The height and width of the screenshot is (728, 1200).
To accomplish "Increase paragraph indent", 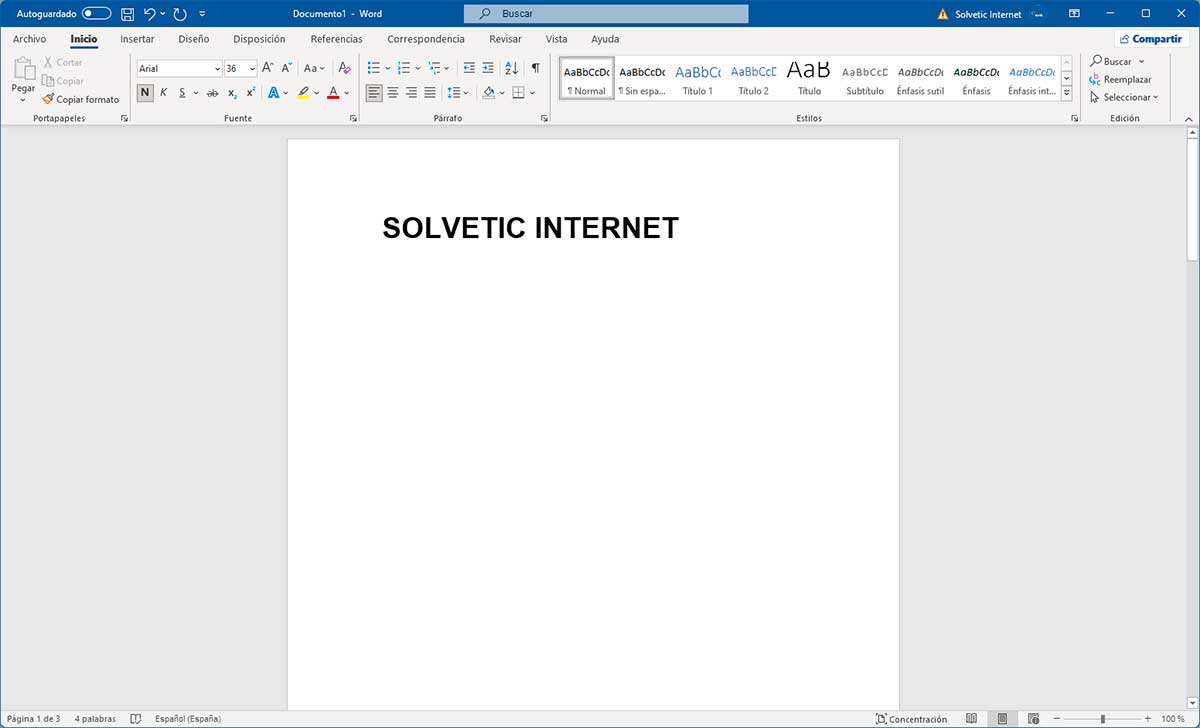I will pos(488,68).
